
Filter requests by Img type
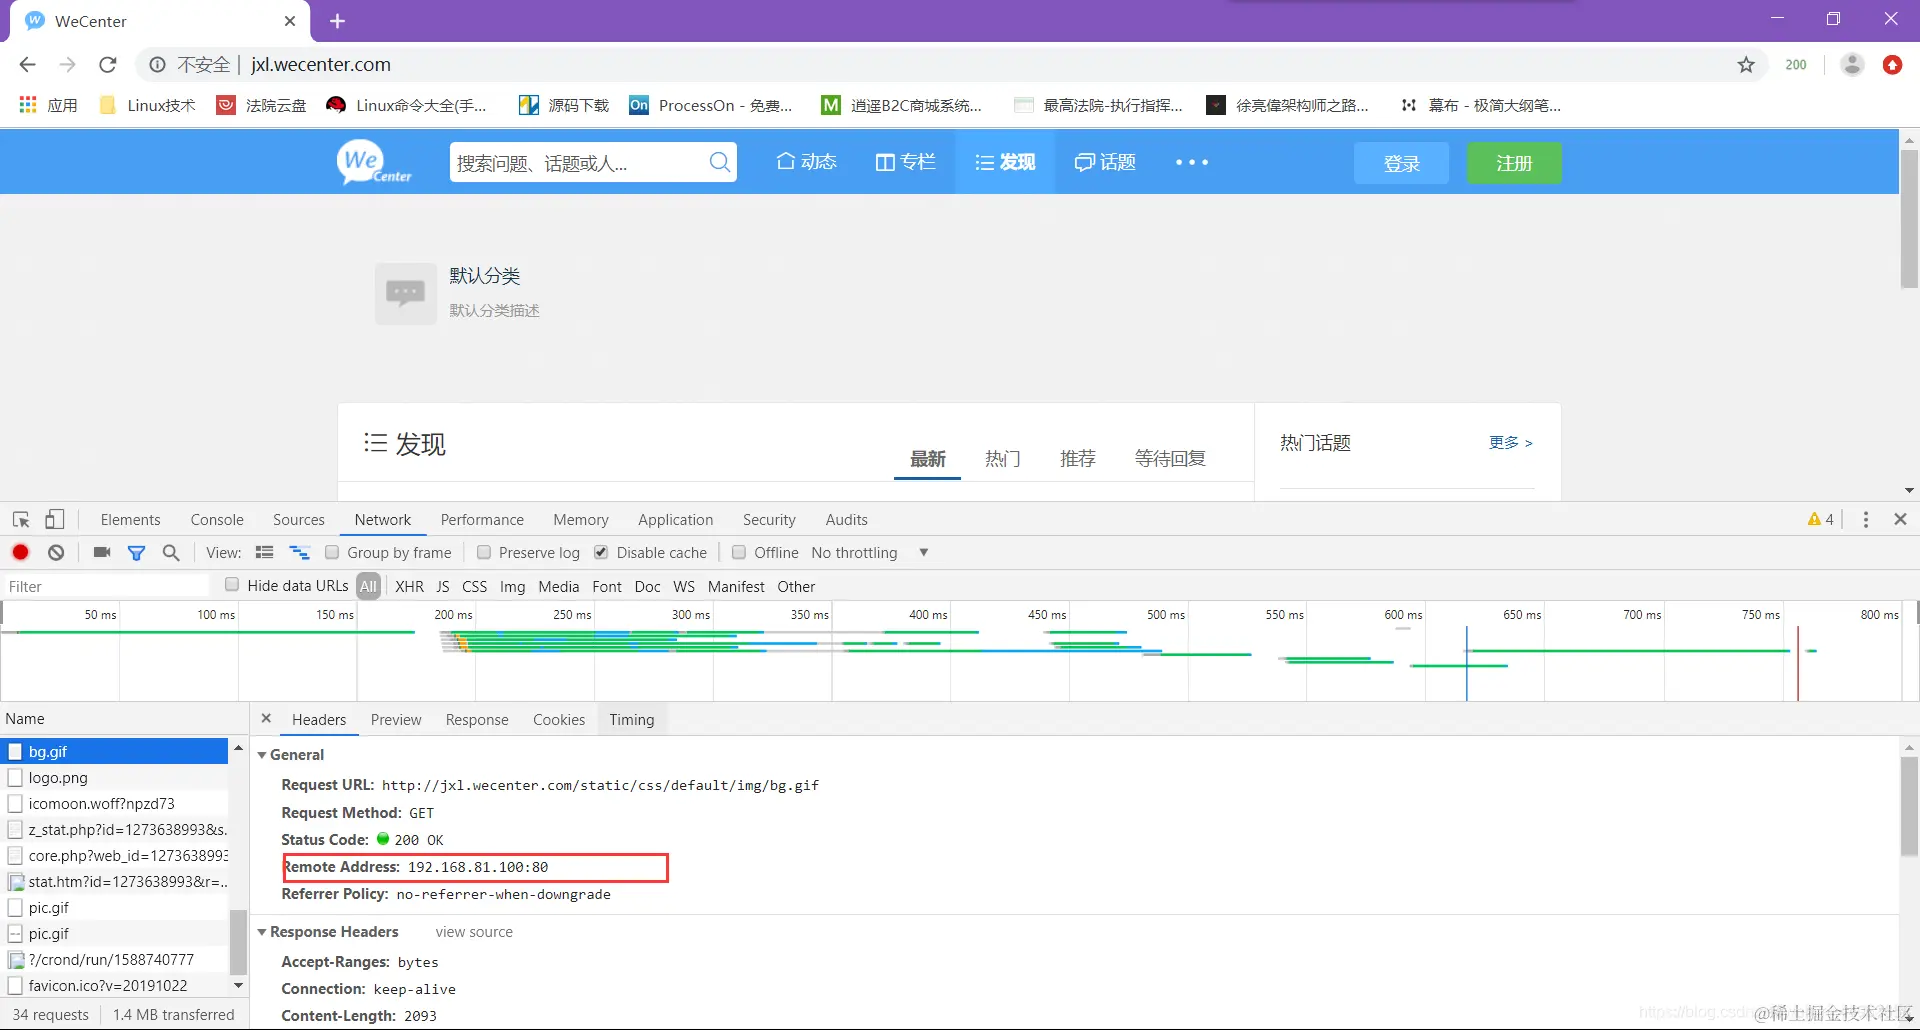point(512,586)
